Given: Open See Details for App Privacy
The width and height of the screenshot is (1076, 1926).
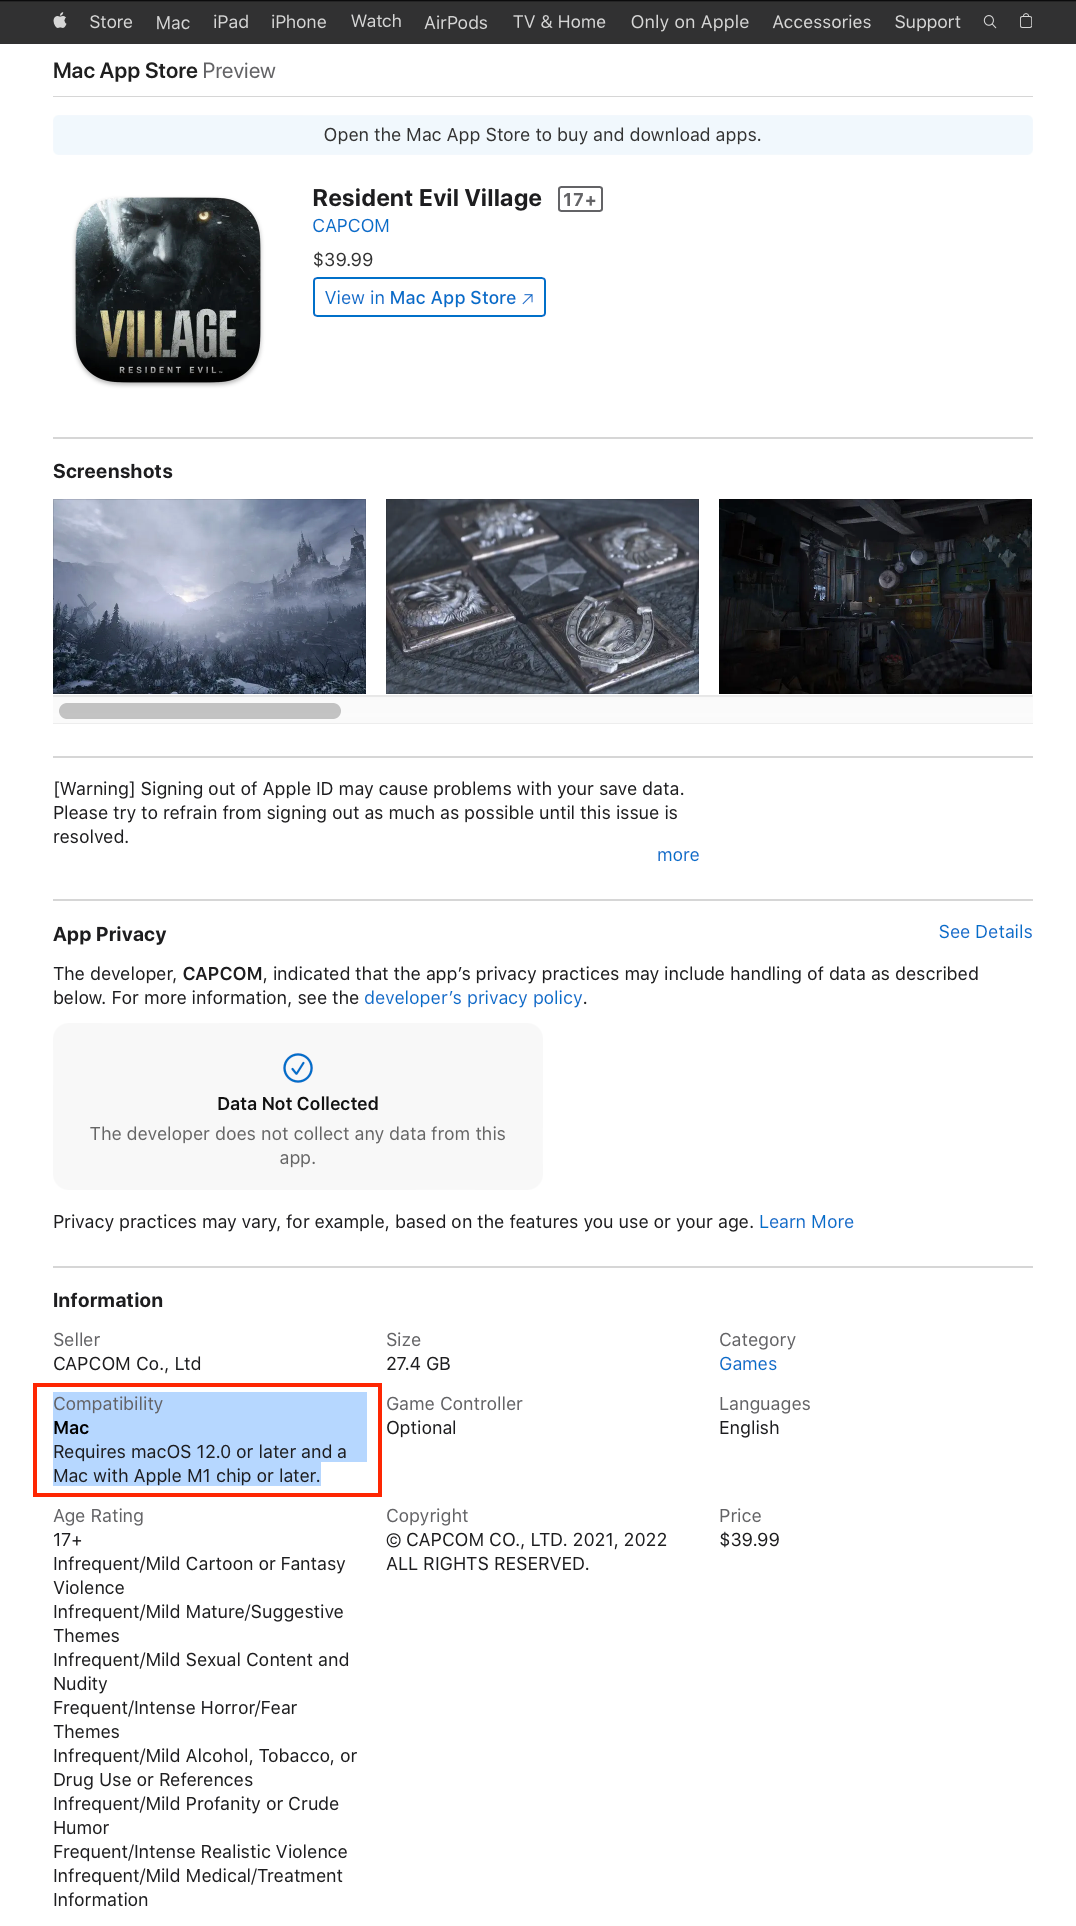Looking at the screenshot, I should (985, 932).
